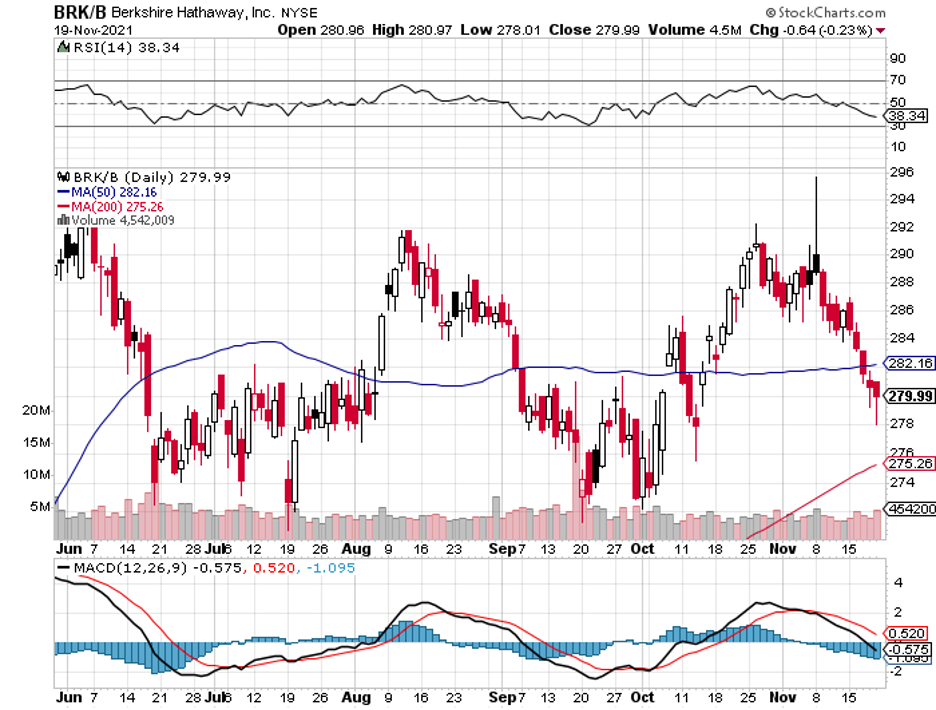Click the volume bars icon in the legend
Viewport: 936px width, 710px height.
tap(63, 220)
